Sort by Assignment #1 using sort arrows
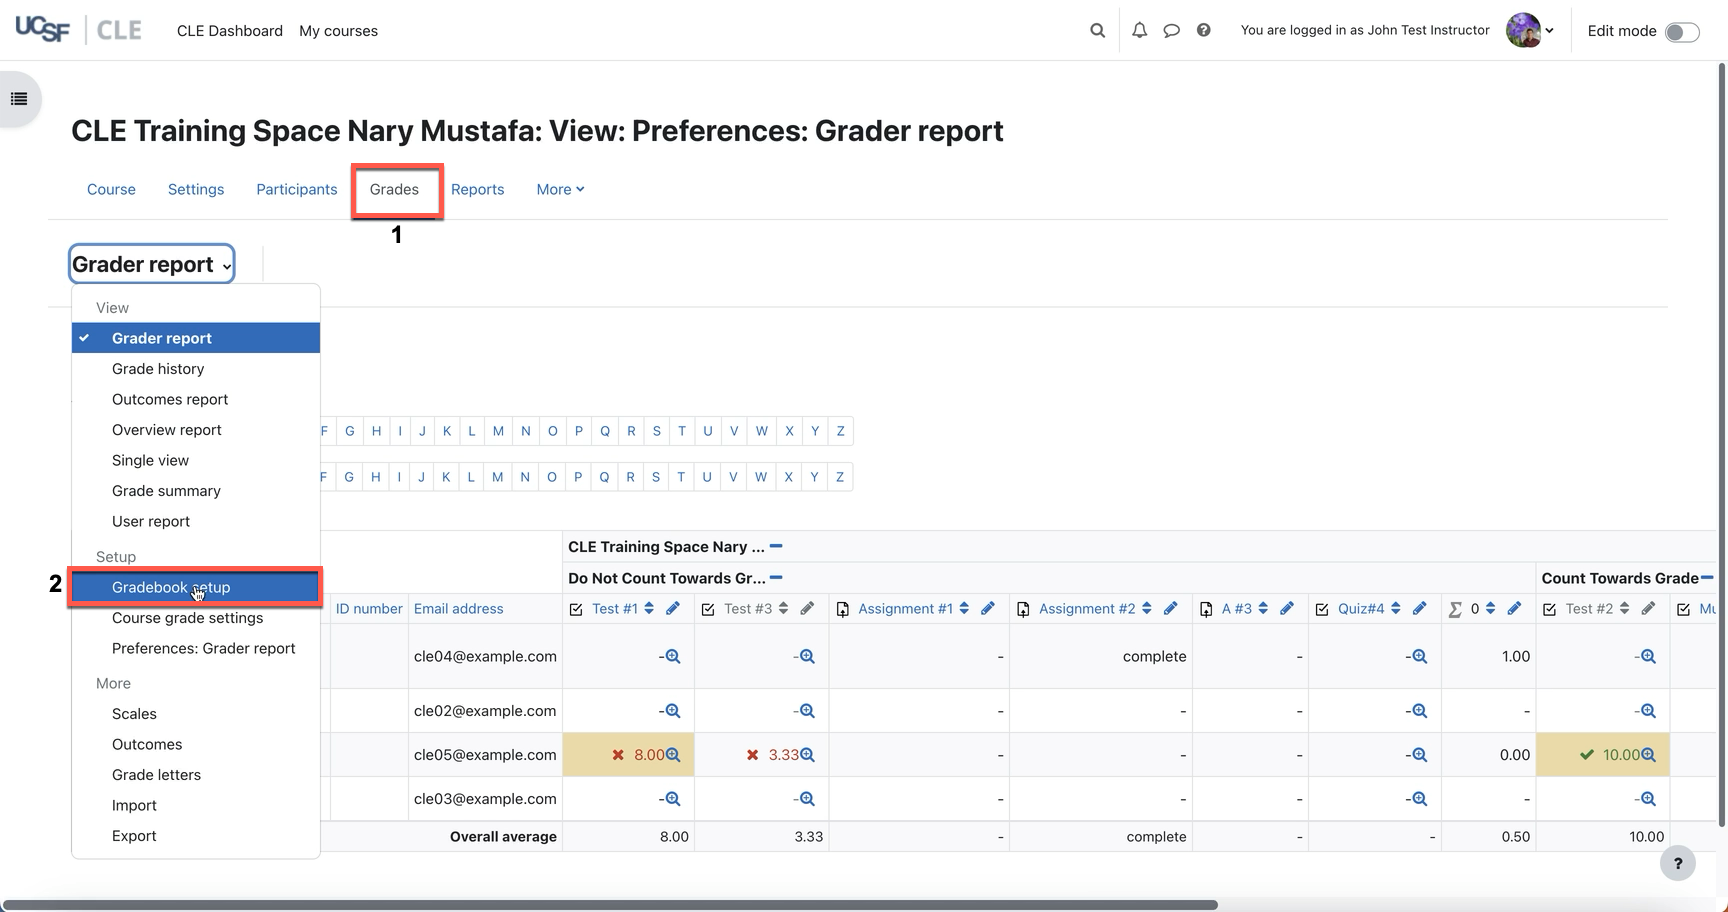This screenshot has width=1728, height=912. click(964, 608)
